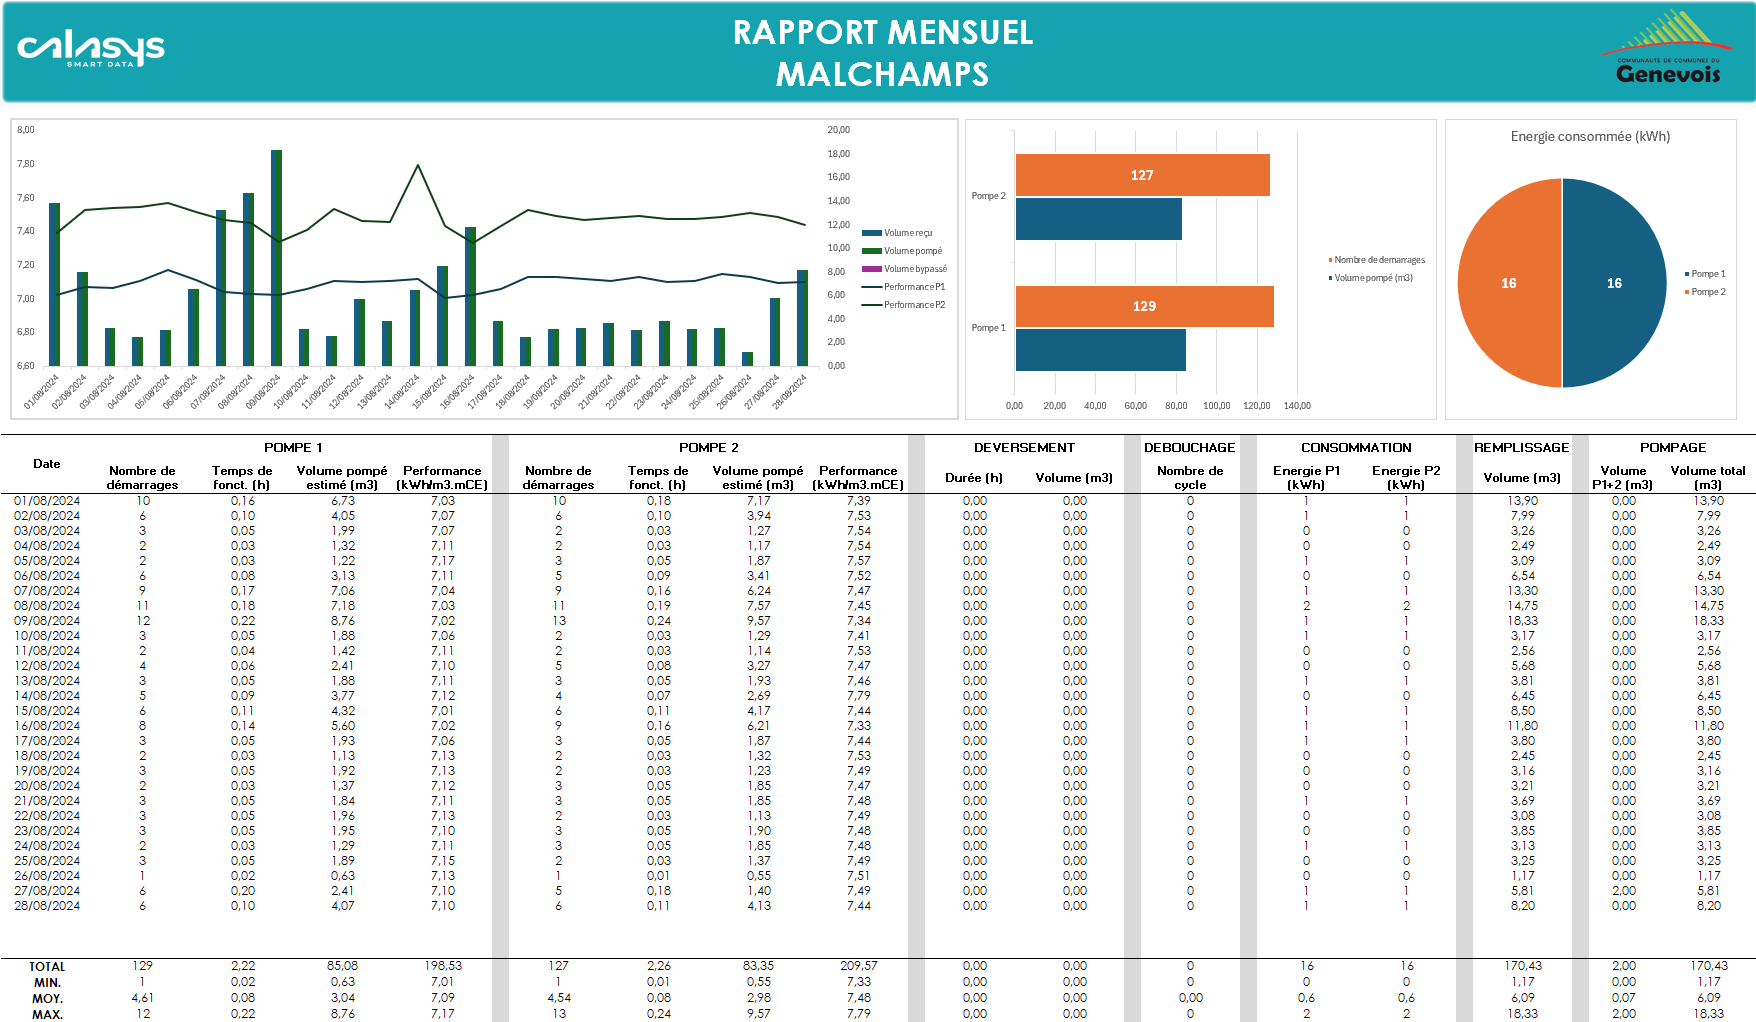Select the Volume pompé (m3) bar legend item
The height and width of the screenshot is (1022, 1756).
coord(1371,278)
